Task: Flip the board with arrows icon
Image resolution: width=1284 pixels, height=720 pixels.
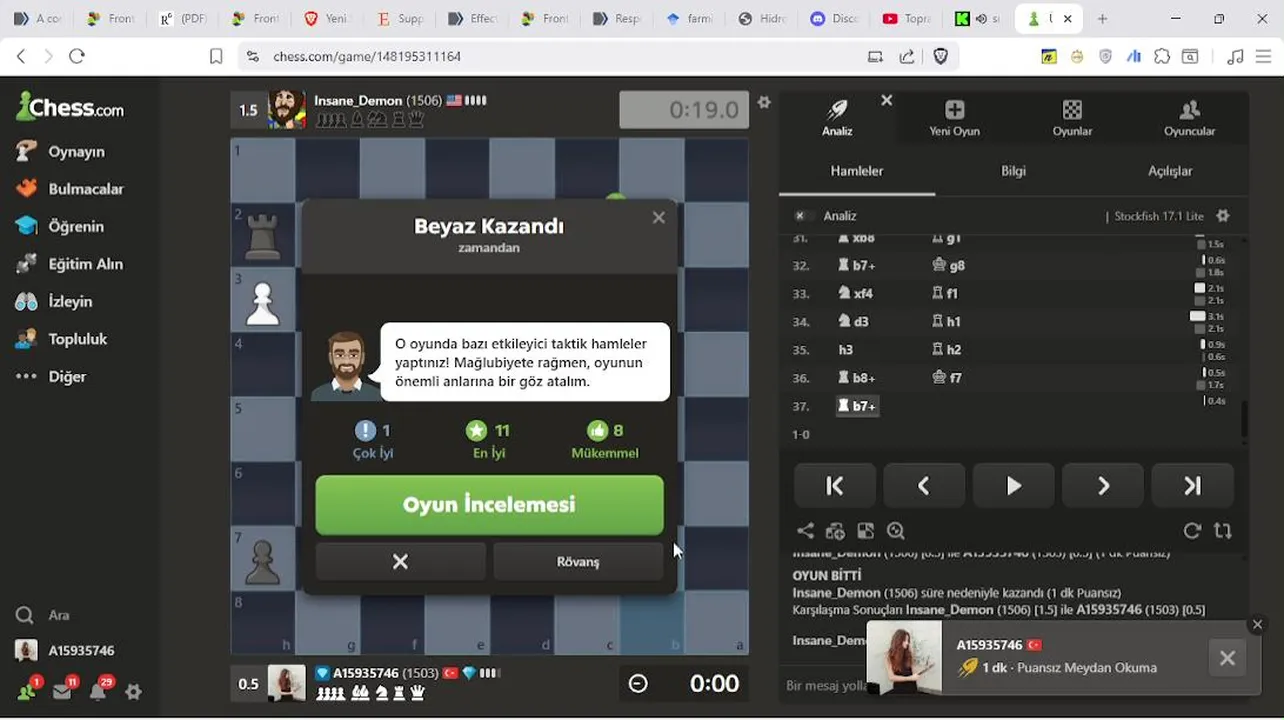Action: pos(1222,531)
